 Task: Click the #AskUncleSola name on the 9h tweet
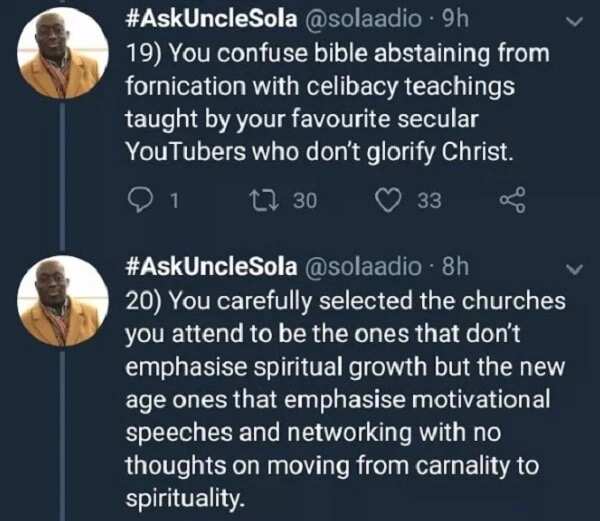(211, 19)
